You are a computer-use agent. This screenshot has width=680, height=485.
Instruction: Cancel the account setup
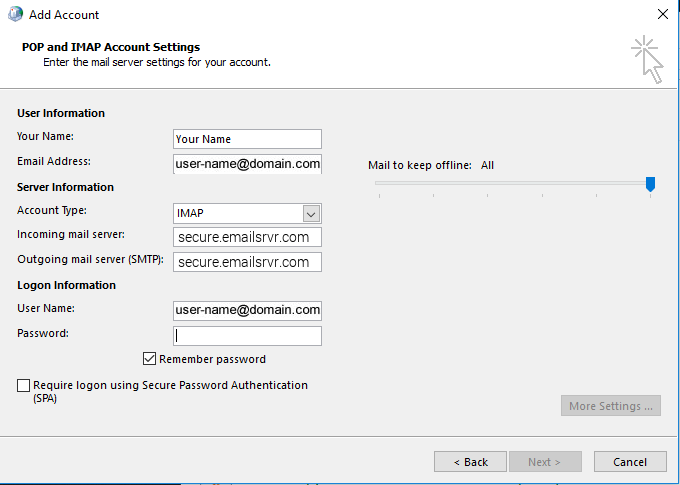pyautogui.click(x=629, y=462)
